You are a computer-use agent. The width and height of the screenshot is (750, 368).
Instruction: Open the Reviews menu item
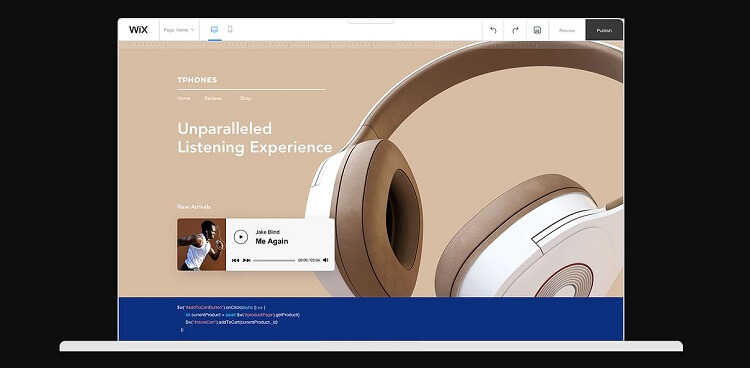point(213,98)
